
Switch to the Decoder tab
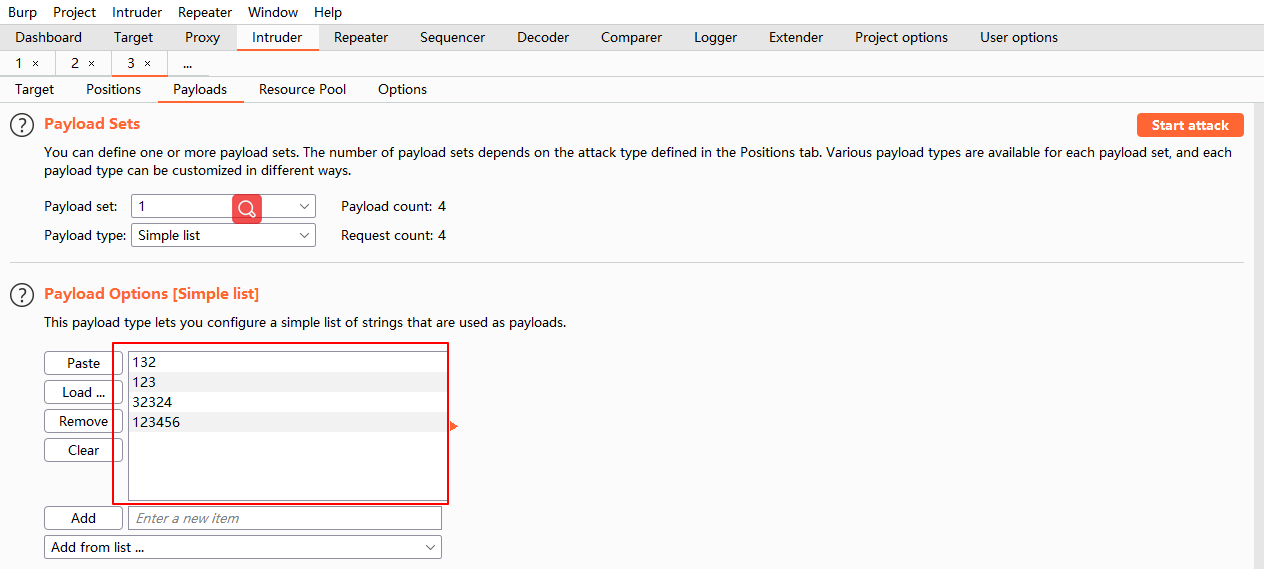(x=543, y=37)
